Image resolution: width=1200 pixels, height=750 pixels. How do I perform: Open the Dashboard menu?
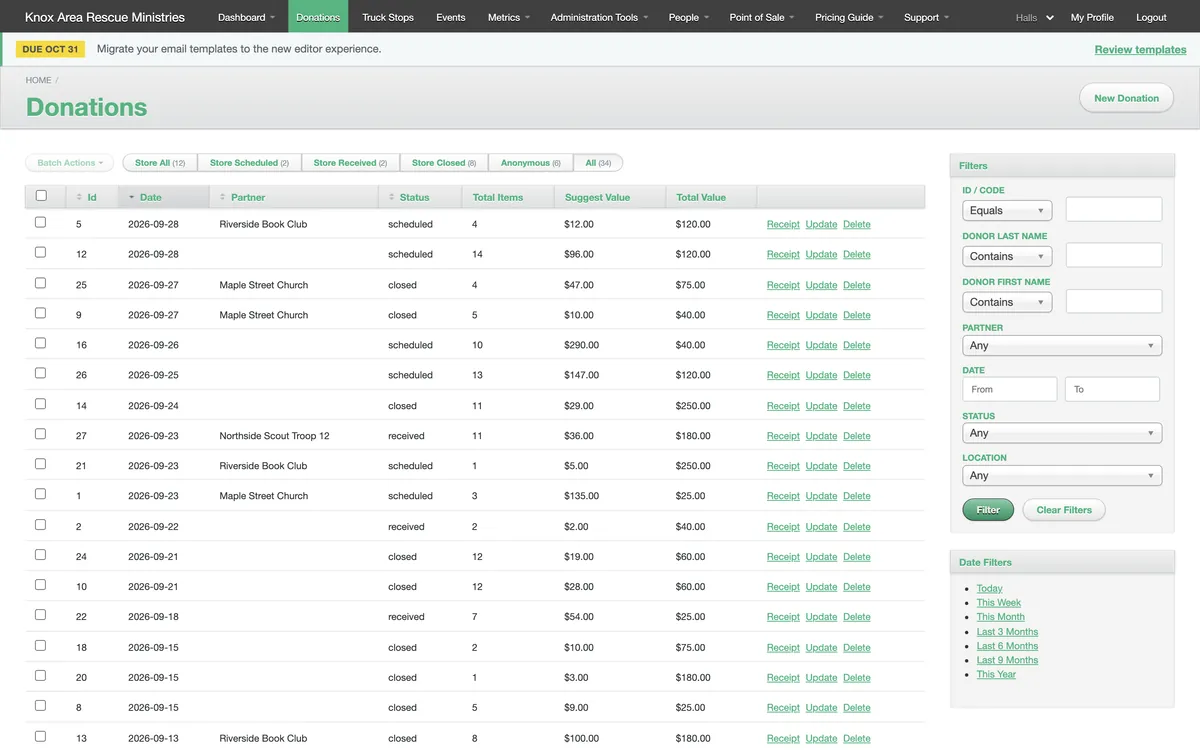point(248,17)
